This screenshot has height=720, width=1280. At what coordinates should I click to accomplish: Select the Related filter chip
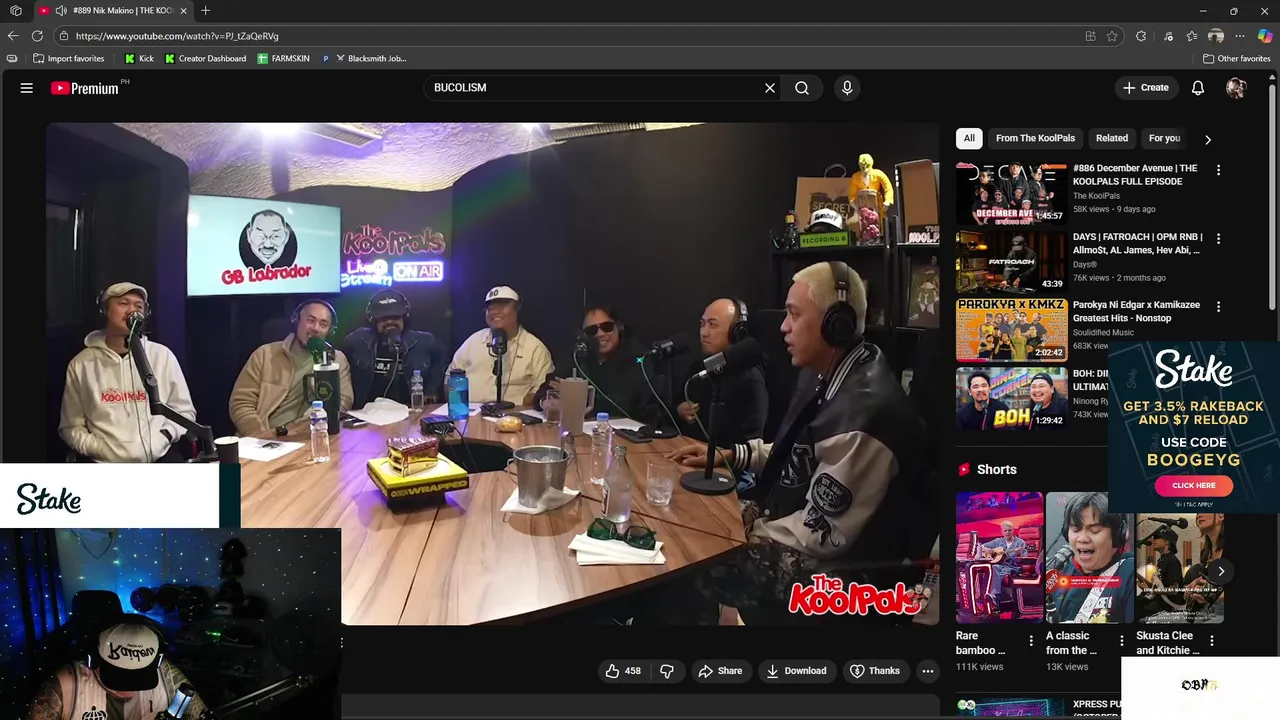coord(1112,138)
